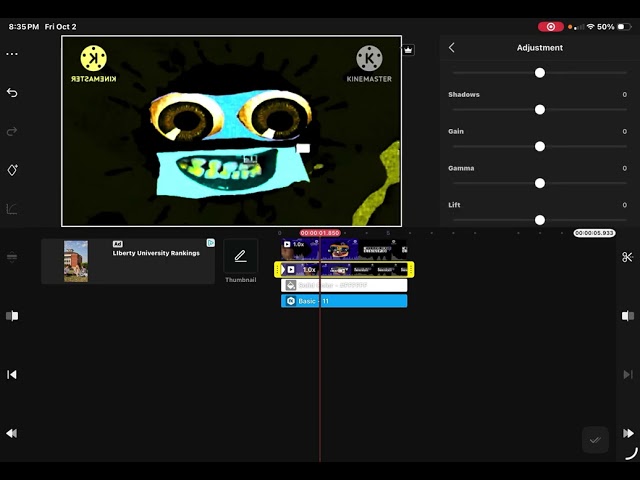
Task: Tap the Wi-Fi status icon
Action: click(591, 27)
